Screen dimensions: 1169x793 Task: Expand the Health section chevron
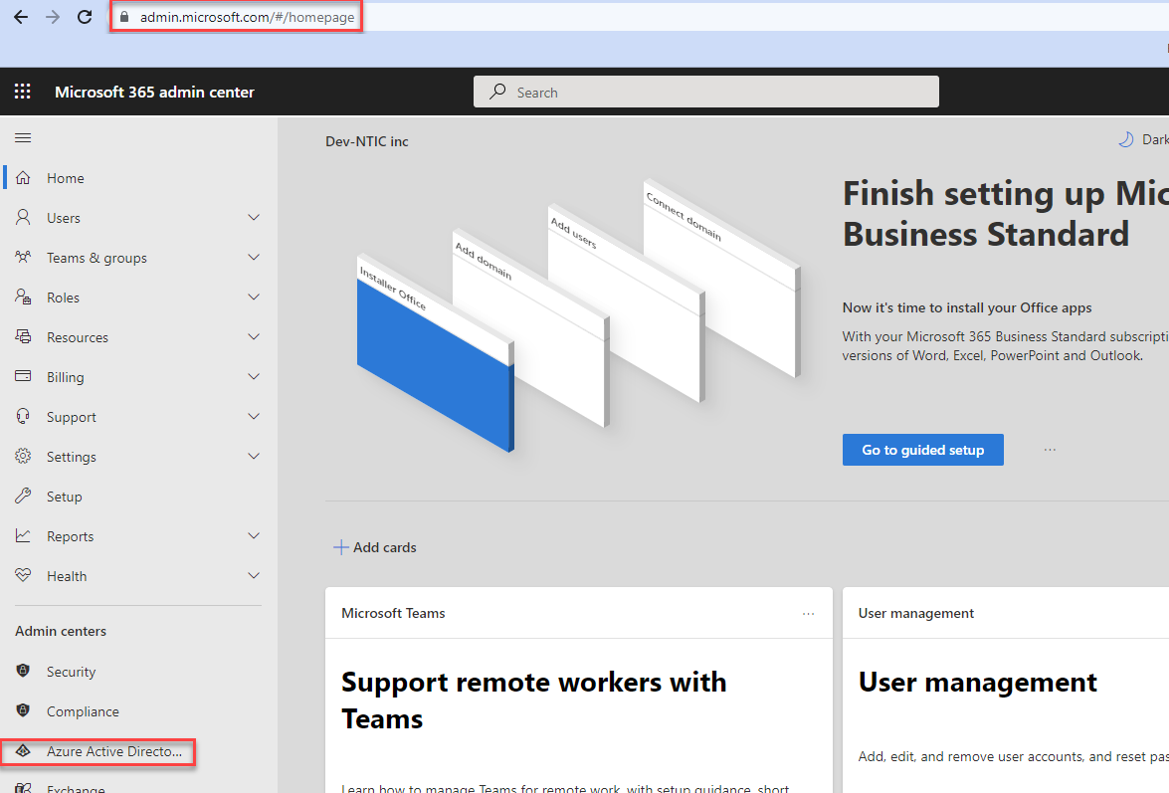tap(253, 575)
